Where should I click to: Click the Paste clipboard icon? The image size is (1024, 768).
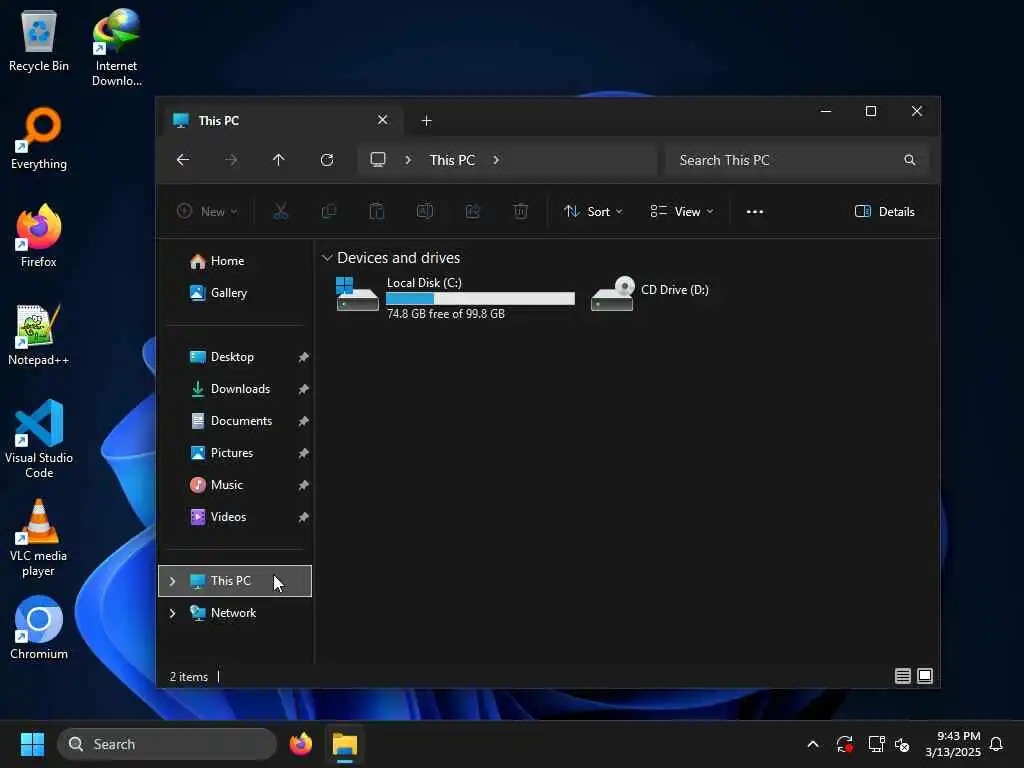[x=377, y=211]
